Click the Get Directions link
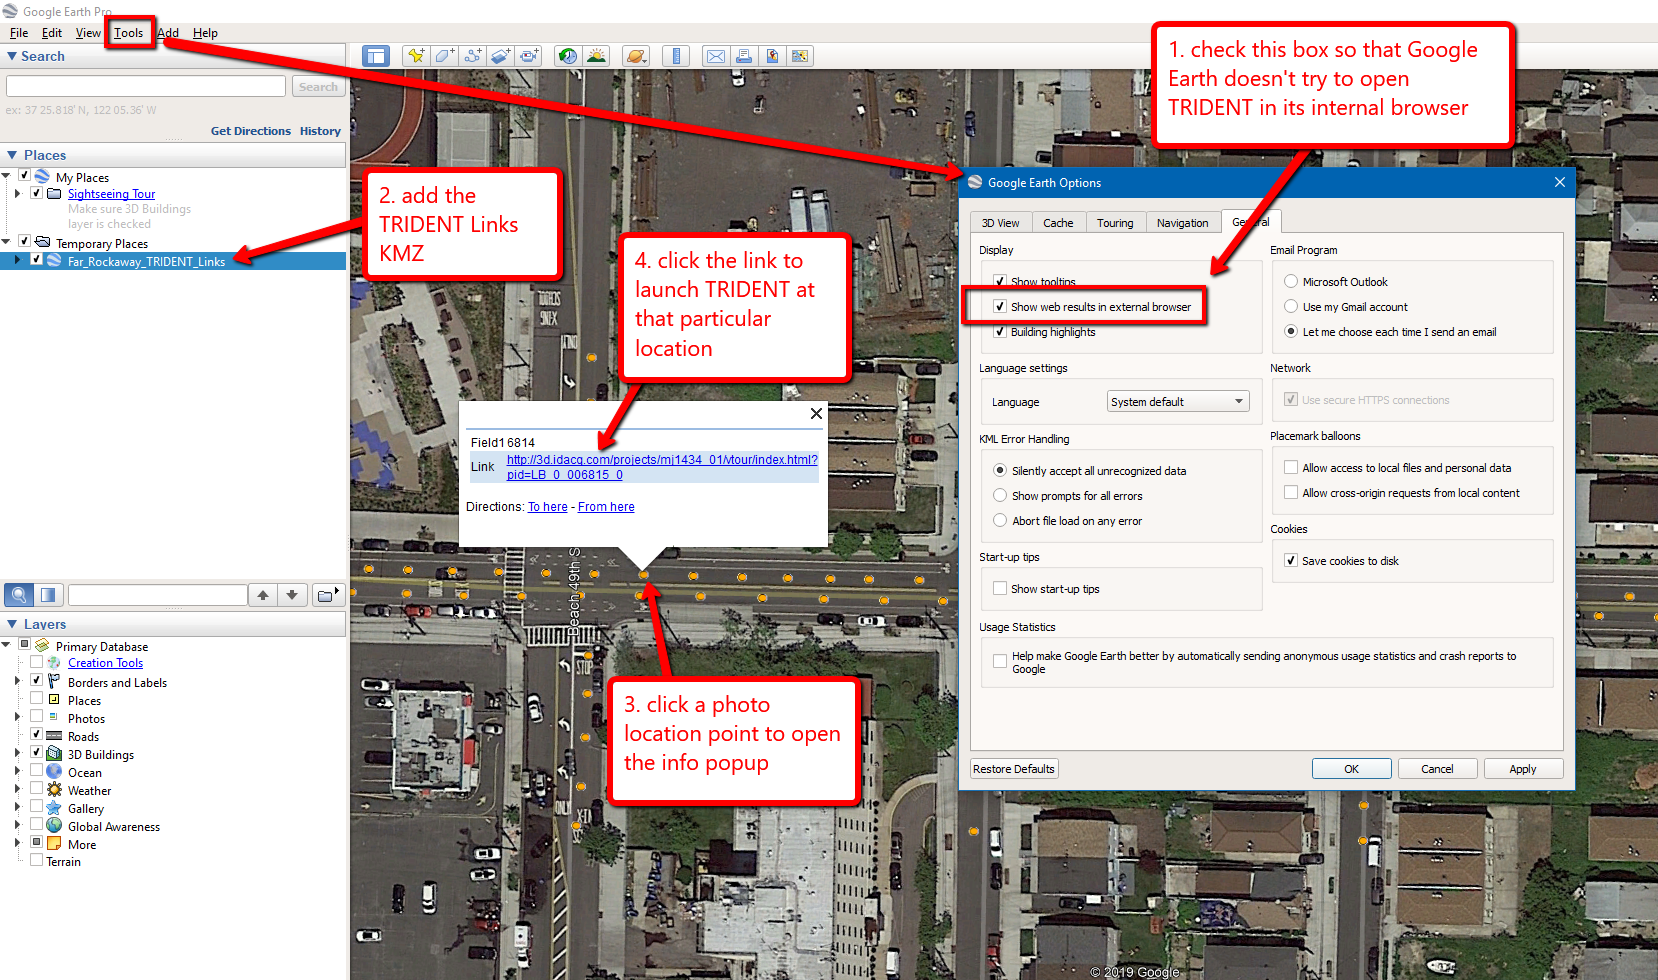Image resolution: width=1658 pixels, height=980 pixels. point(250,131)
